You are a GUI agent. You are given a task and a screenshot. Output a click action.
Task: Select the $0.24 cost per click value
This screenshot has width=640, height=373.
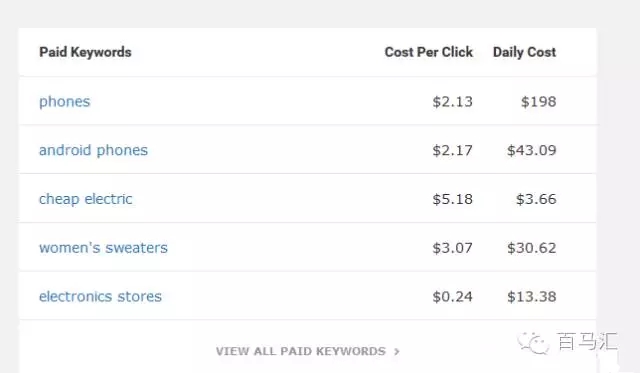453,296
